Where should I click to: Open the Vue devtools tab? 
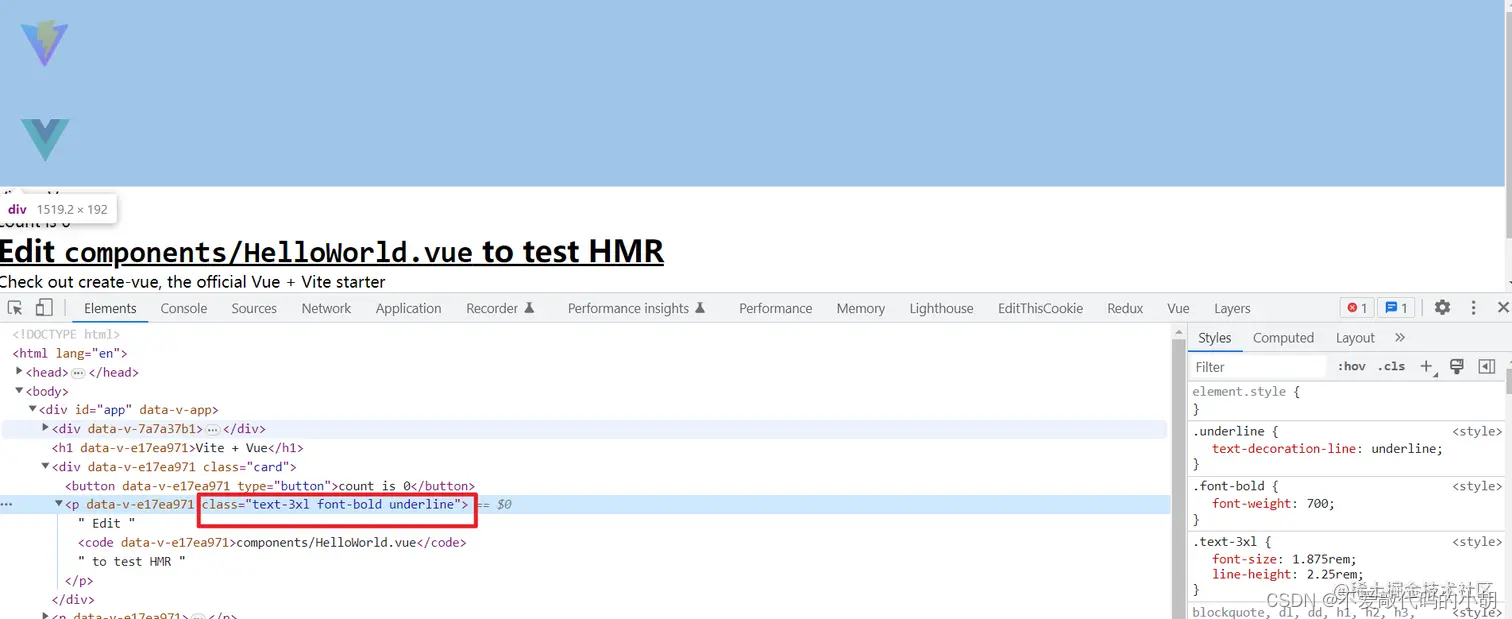coord(1178,308)
